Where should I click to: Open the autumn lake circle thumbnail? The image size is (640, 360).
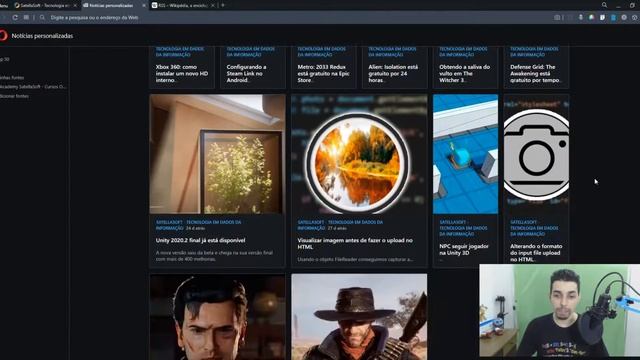click(359, 154)
